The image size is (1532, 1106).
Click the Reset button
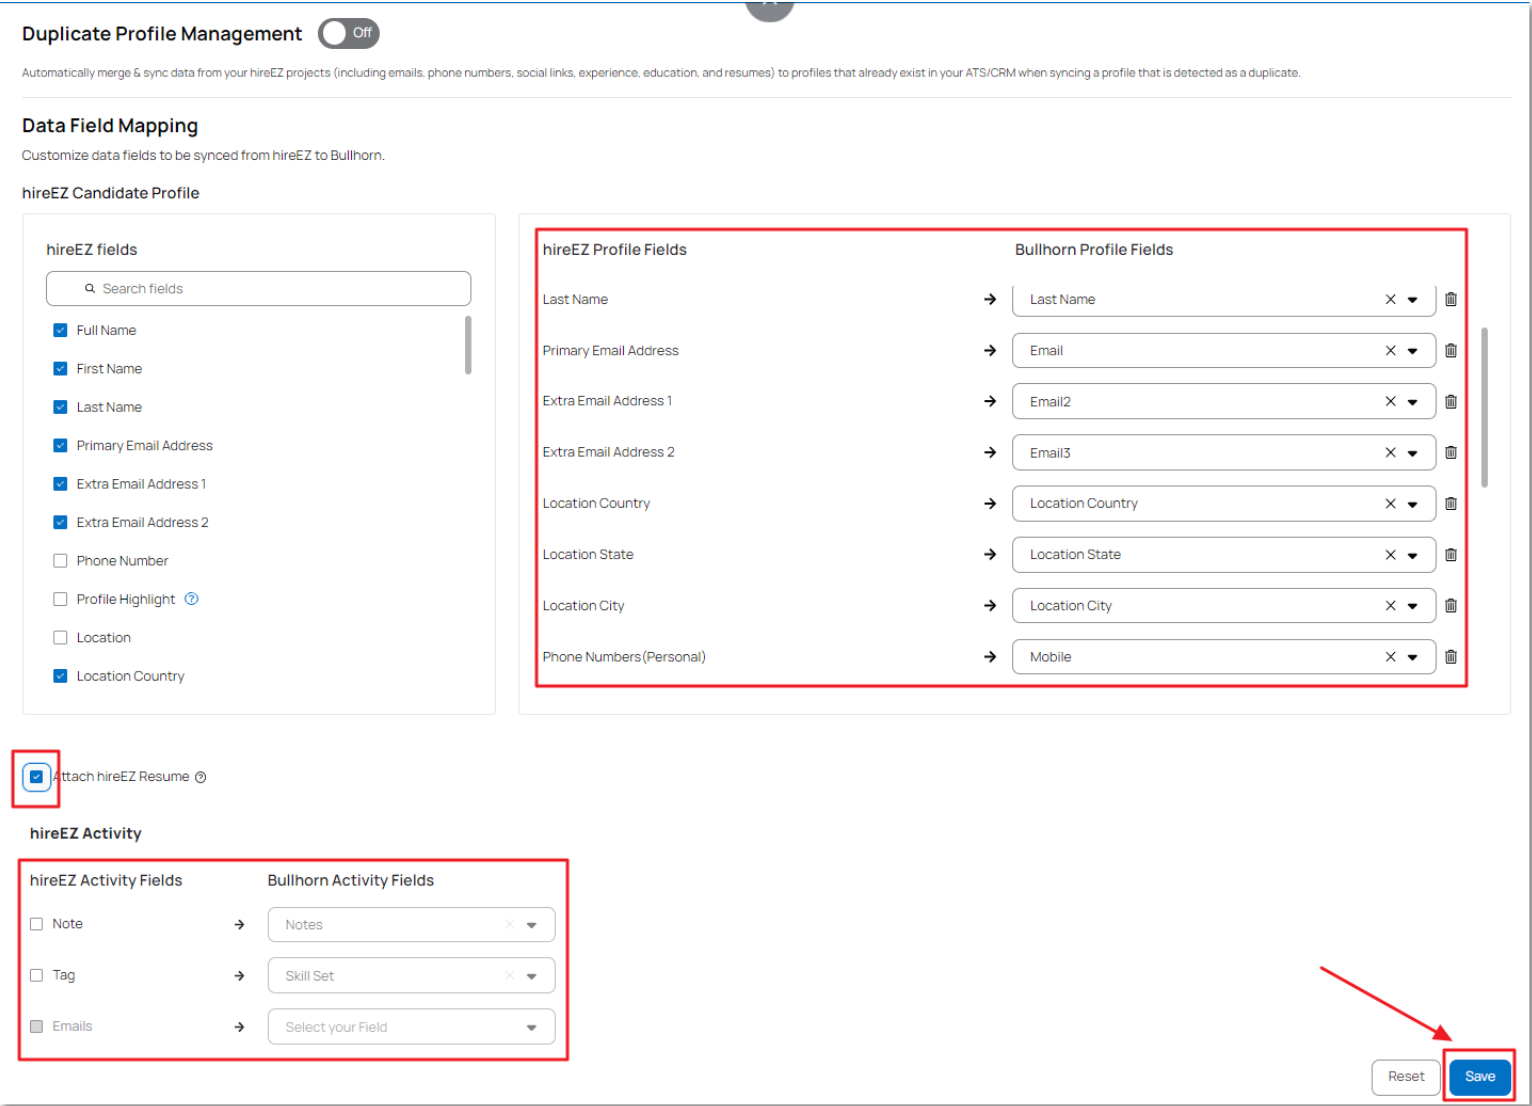pos(1406,1076)
